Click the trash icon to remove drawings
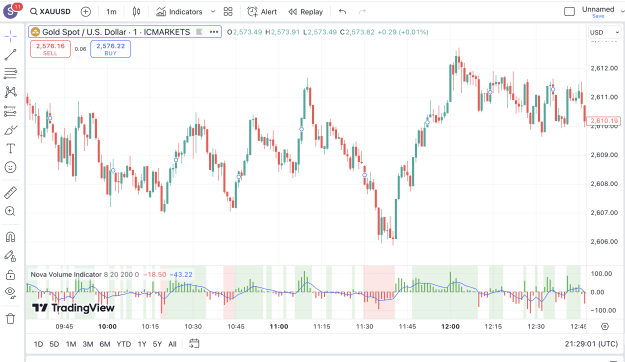 11,319
